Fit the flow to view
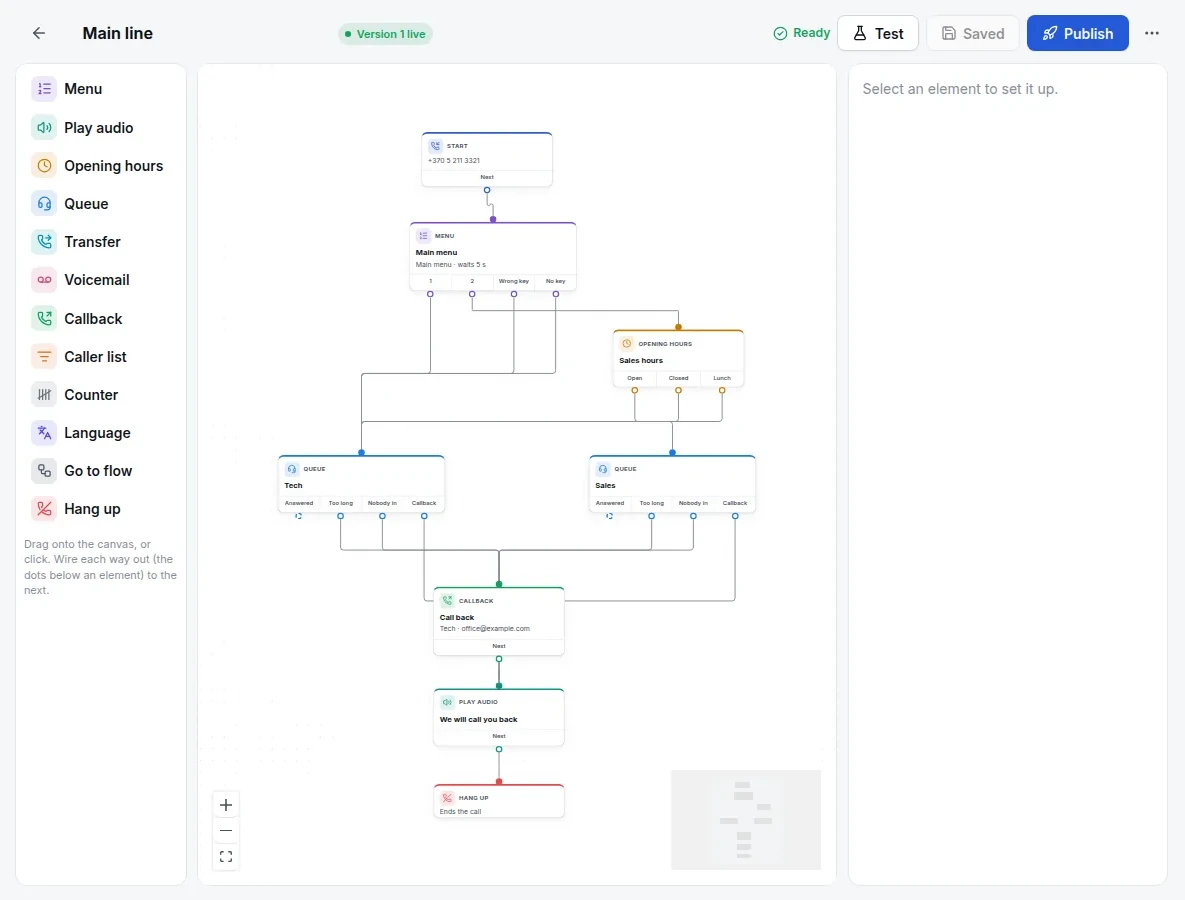Image resolution: width=1185 pixels, height=900 pixels. [x=226, y=856]
